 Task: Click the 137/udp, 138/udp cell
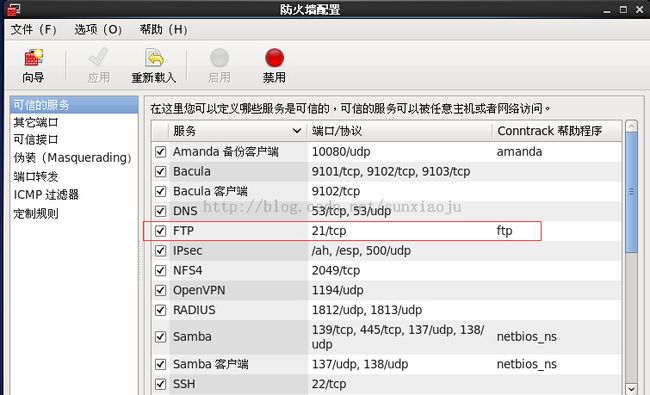[360, 364]
